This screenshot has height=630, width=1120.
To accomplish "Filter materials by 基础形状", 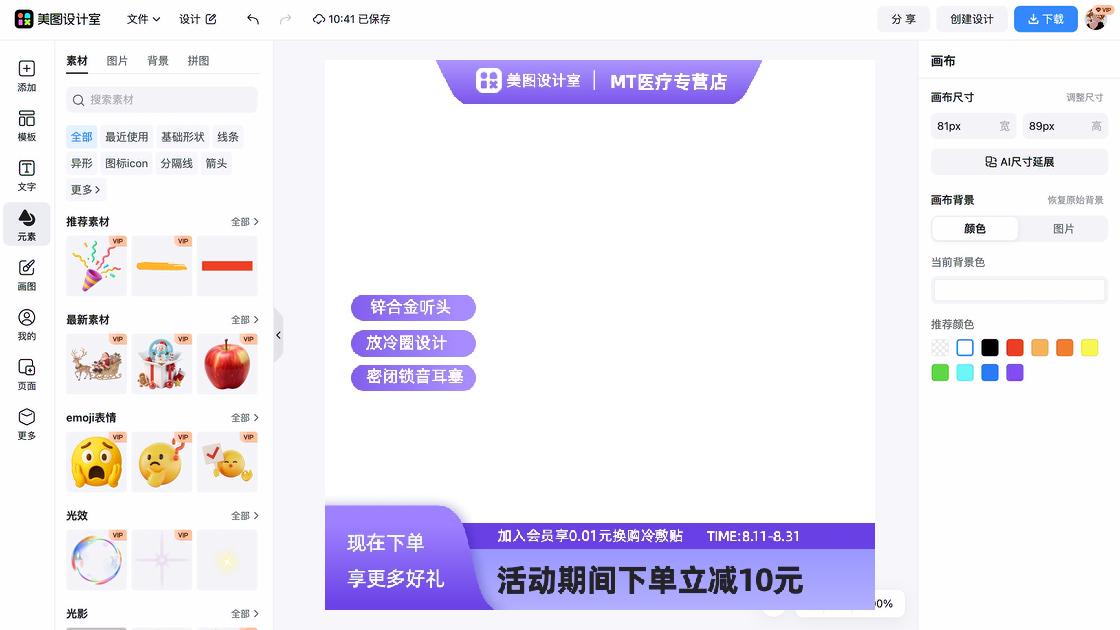I will click(x=183, y=136).
